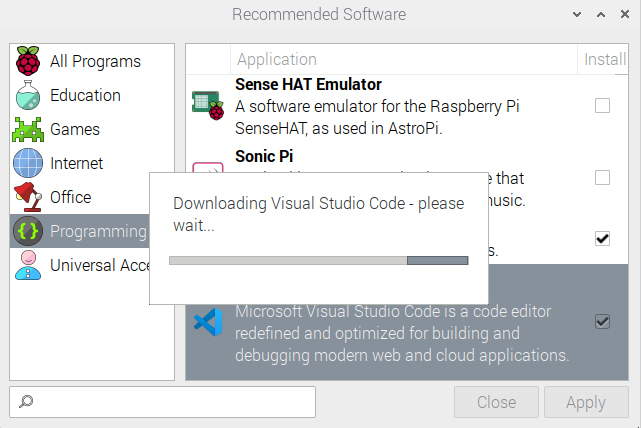Close the Recommended Software window

(625, 14)
